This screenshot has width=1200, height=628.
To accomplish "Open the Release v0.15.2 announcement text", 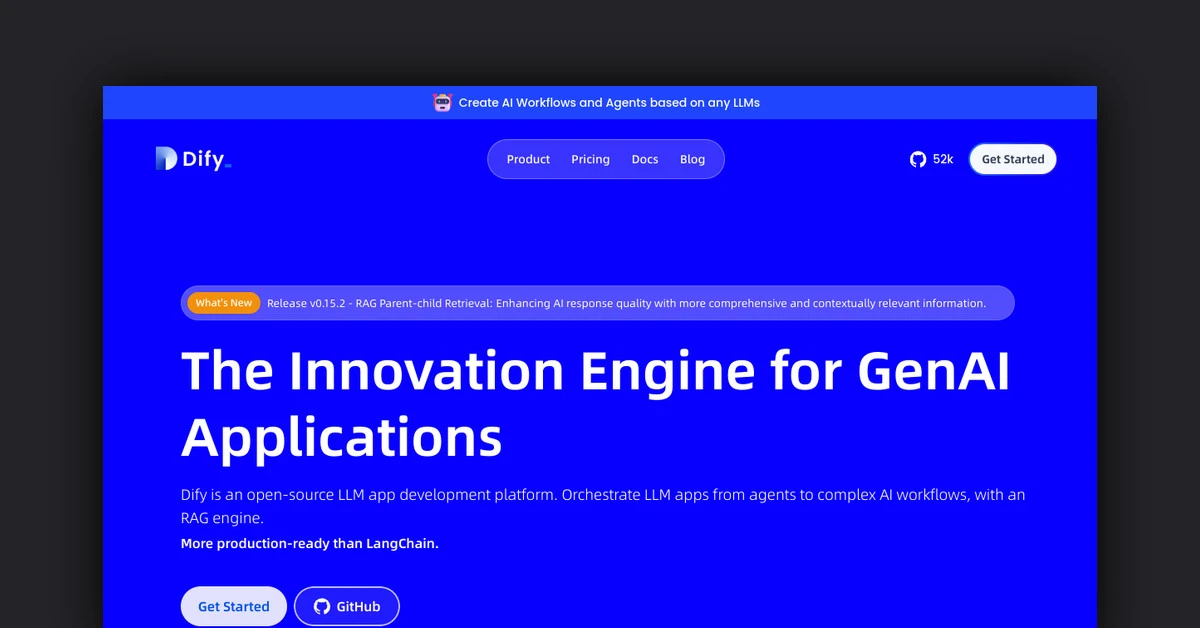I will point(626,303).
